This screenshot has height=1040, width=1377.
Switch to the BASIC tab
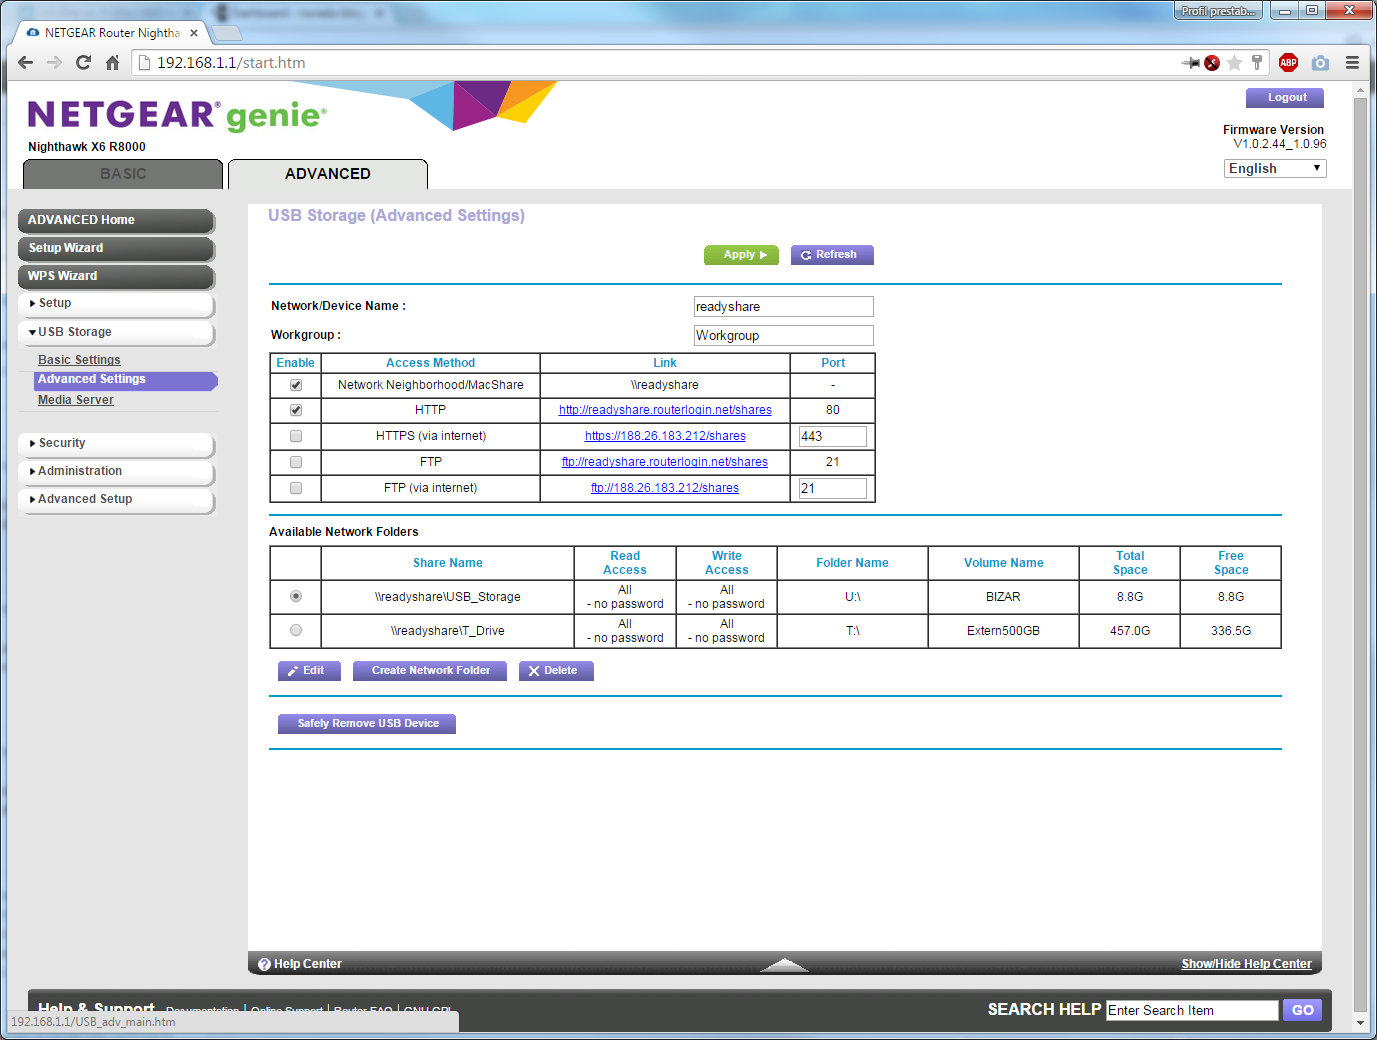[123, 174]
